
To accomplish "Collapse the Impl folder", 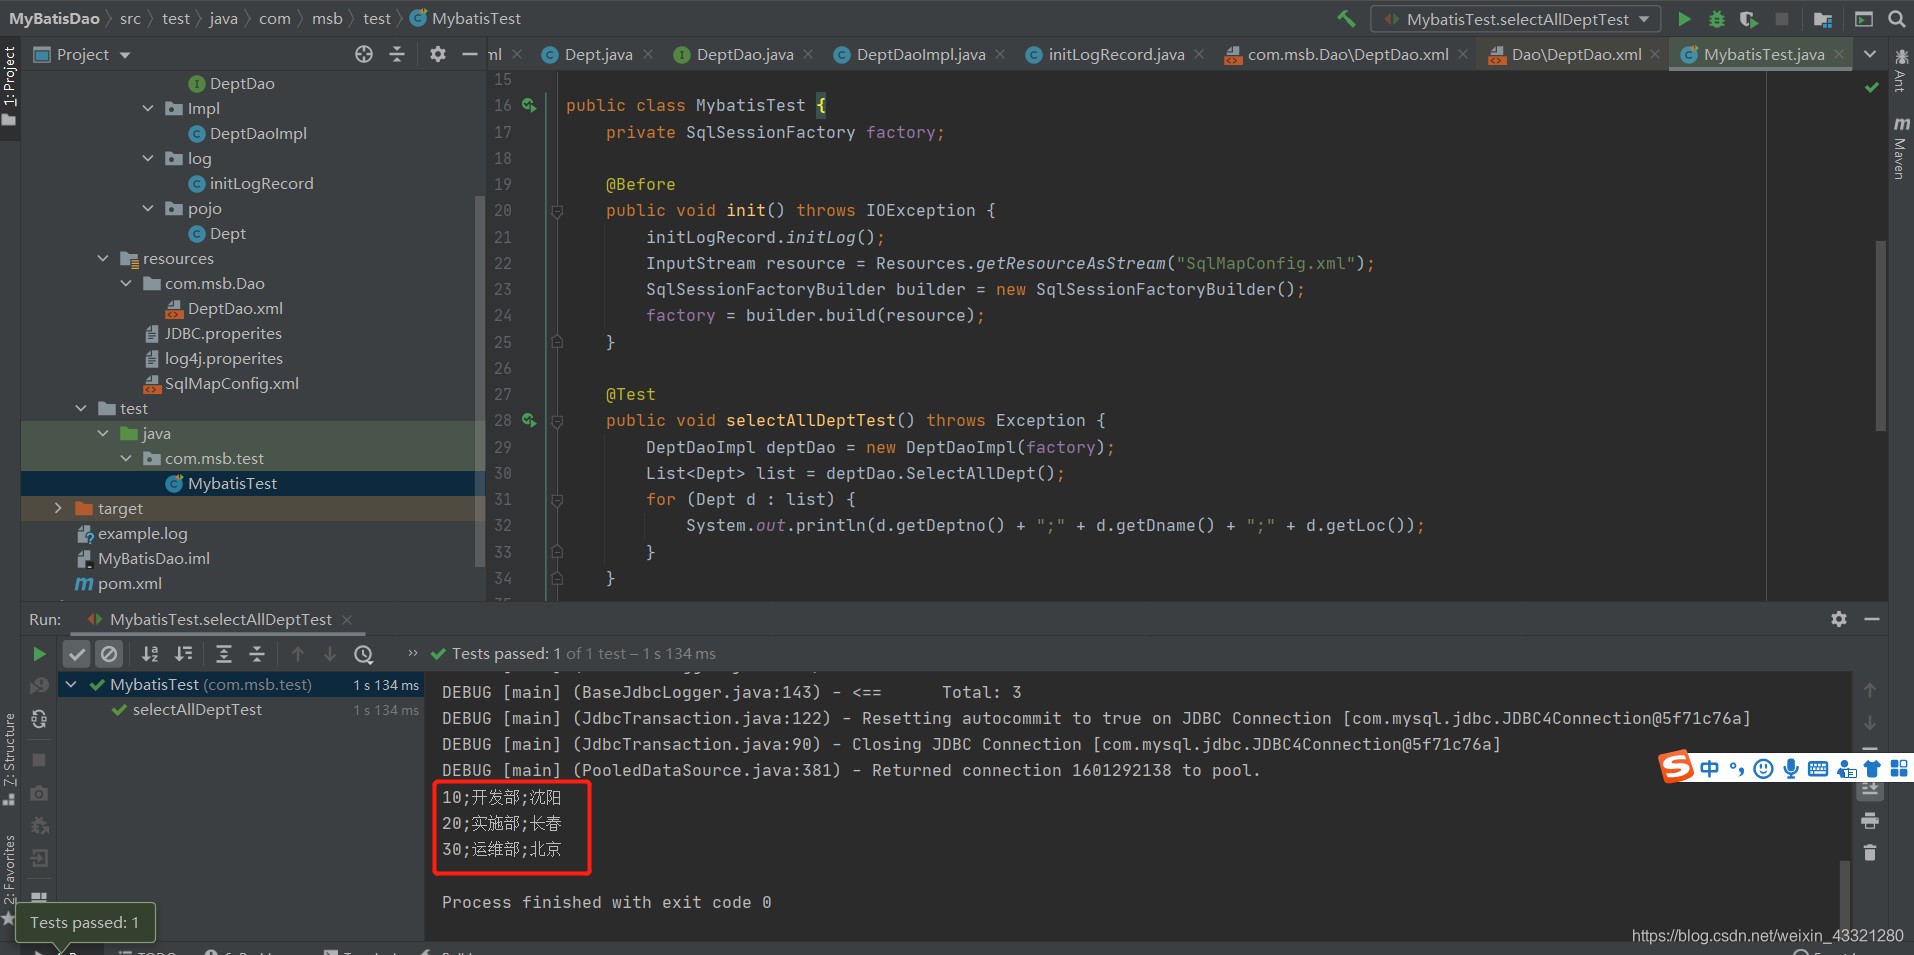I will [x=148, y=108].
